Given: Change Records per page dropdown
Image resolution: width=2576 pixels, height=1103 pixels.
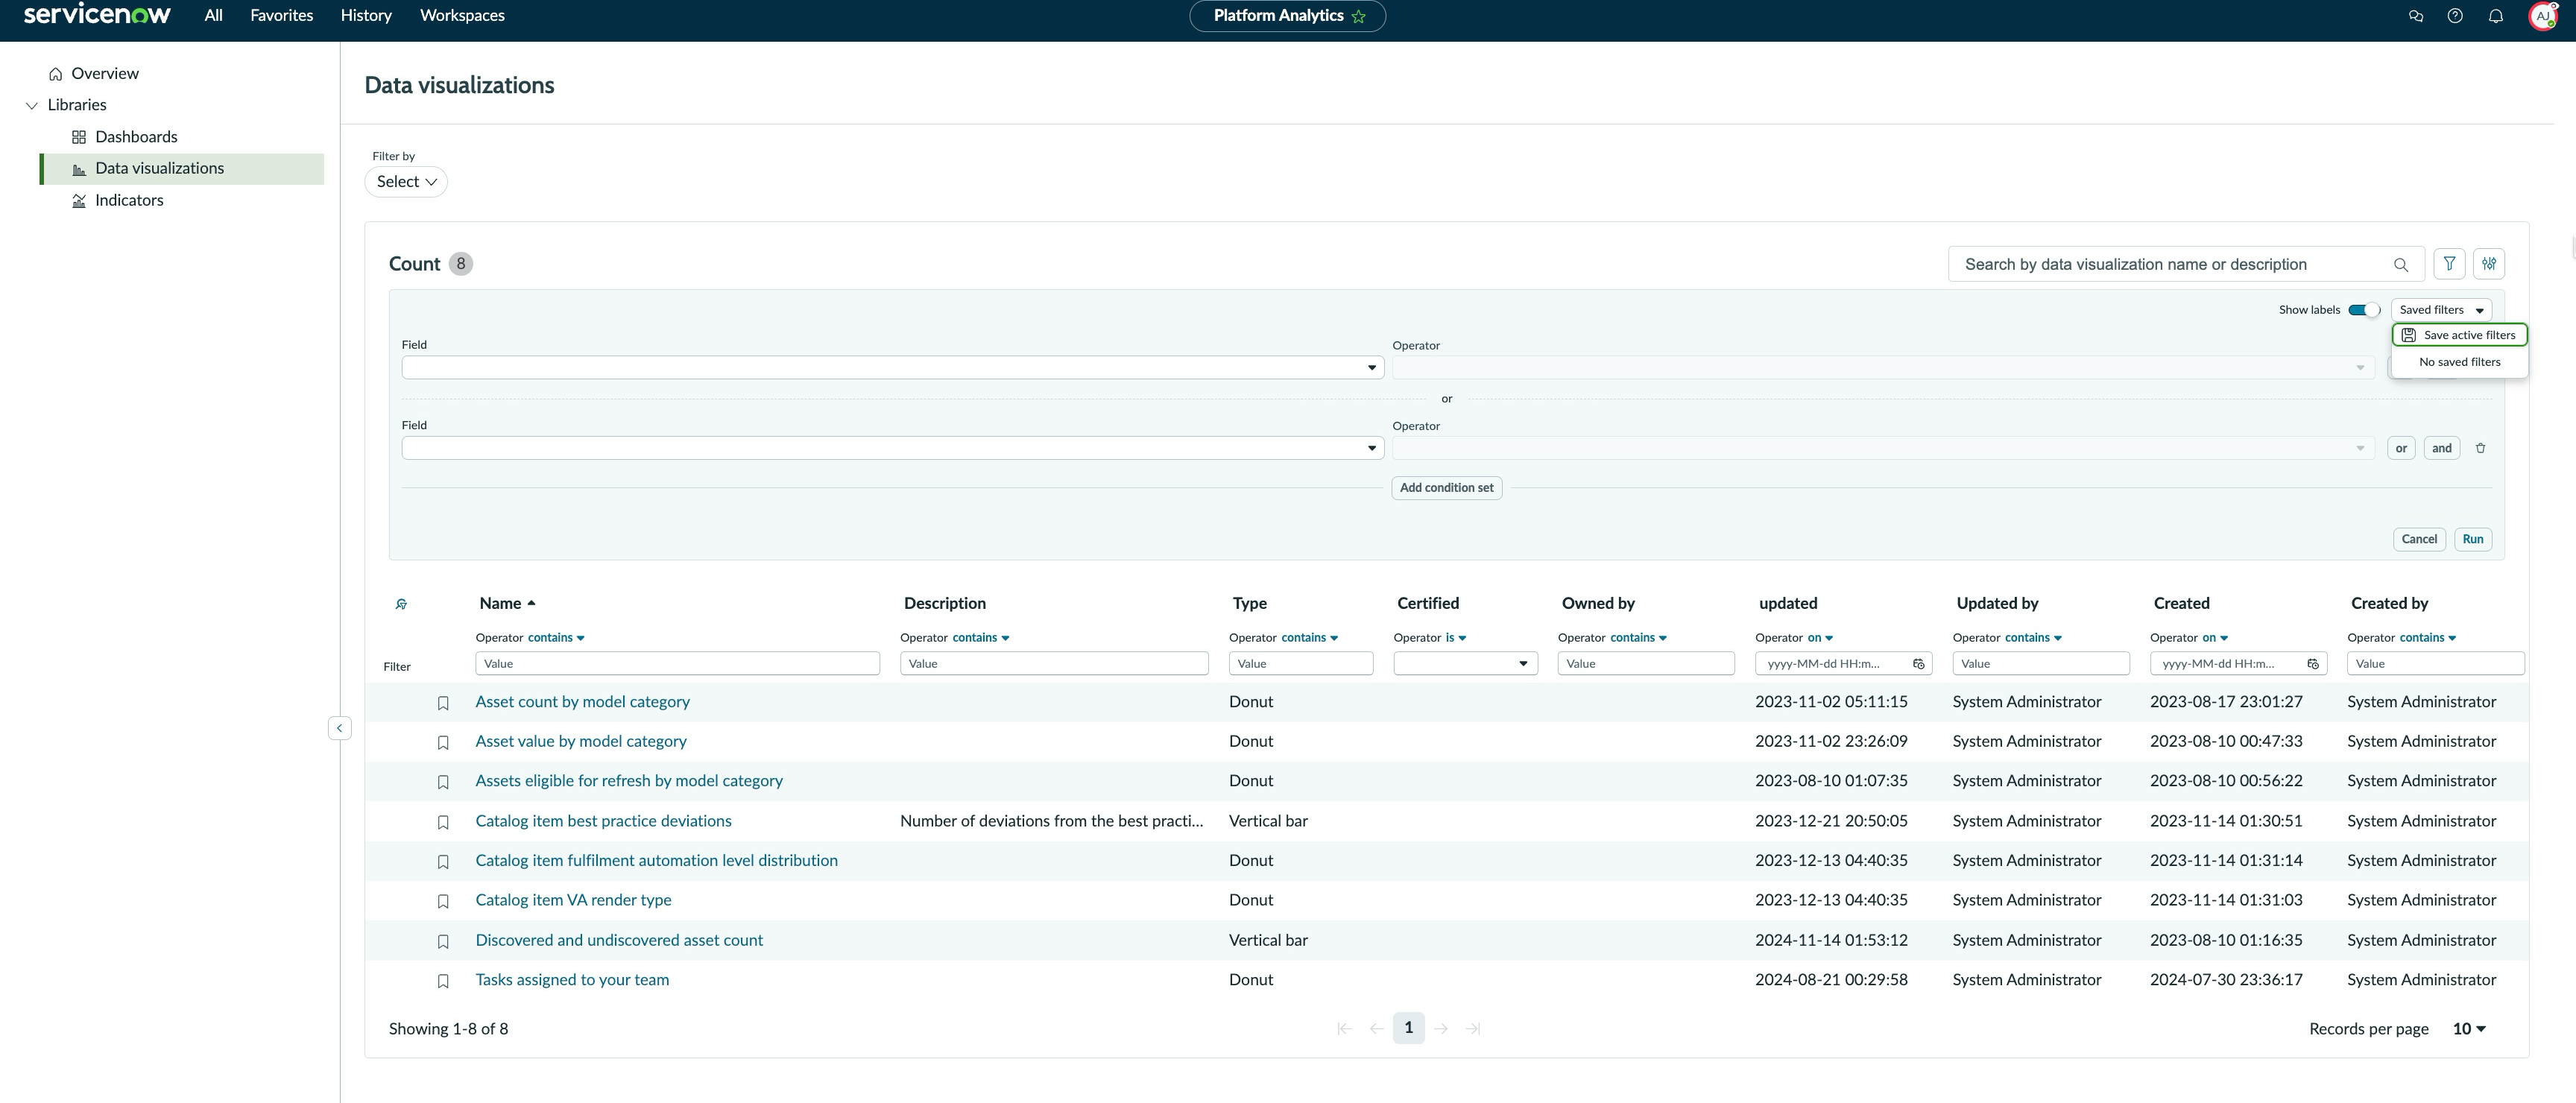Looking at the screenshot, I should click(2469, 1029).
